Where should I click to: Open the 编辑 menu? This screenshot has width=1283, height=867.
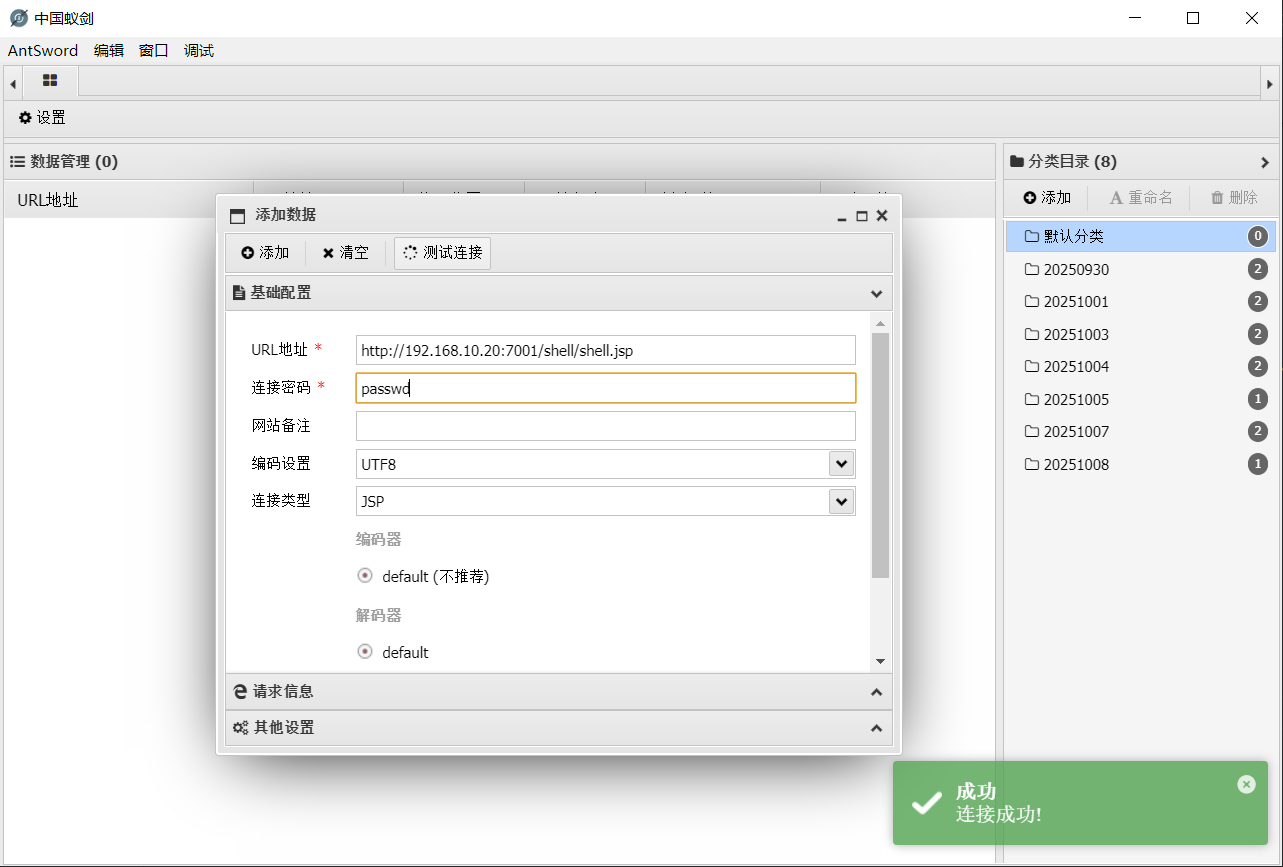click(109, 51)
